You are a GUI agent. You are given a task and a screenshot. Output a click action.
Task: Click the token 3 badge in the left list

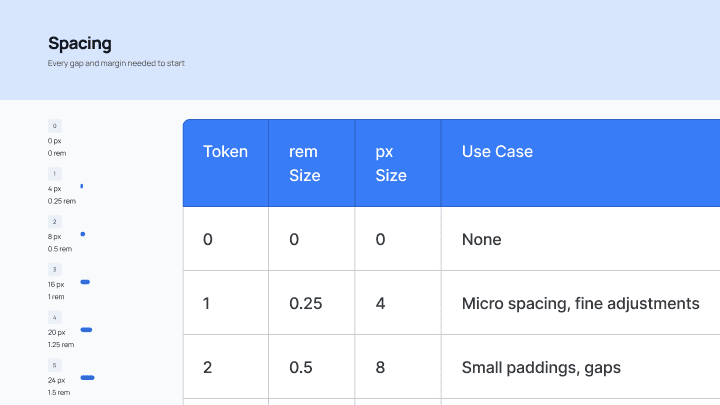55,270
